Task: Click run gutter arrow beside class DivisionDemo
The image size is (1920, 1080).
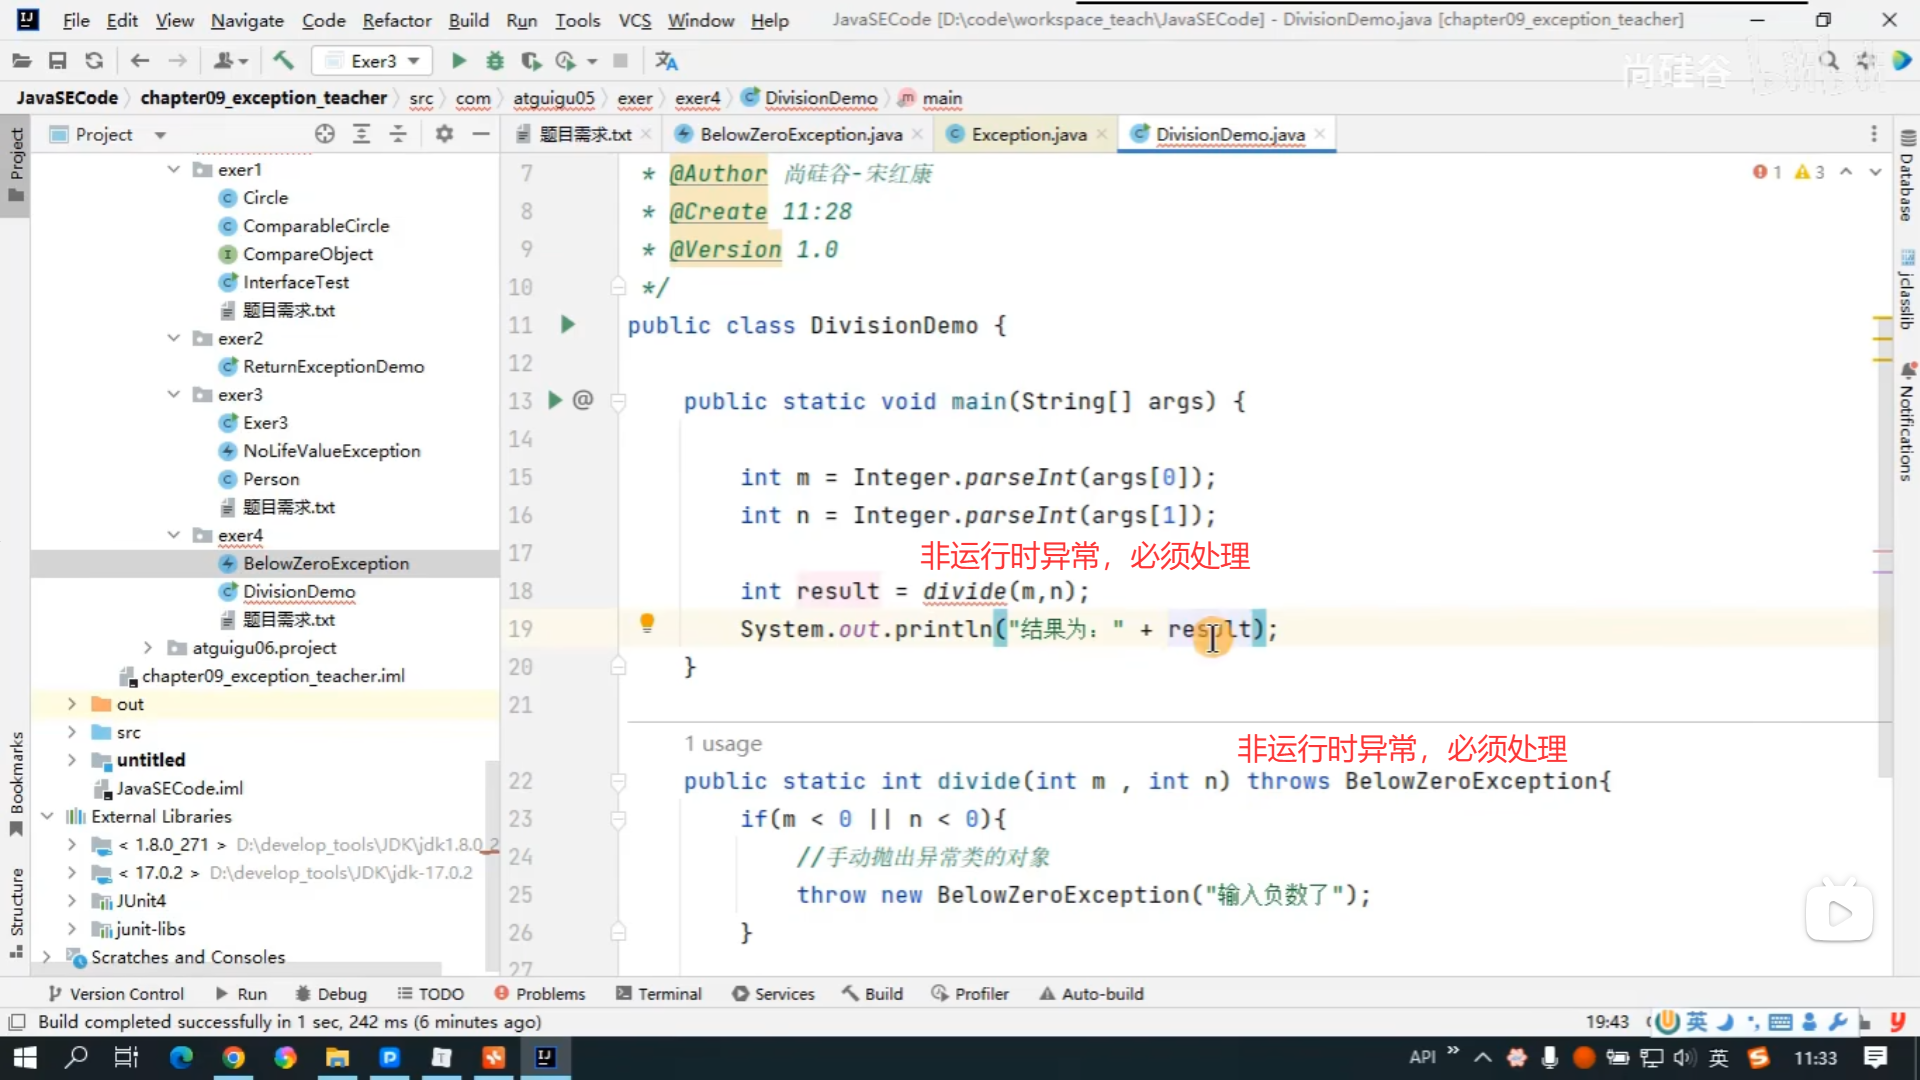Action: click(567, 324)
